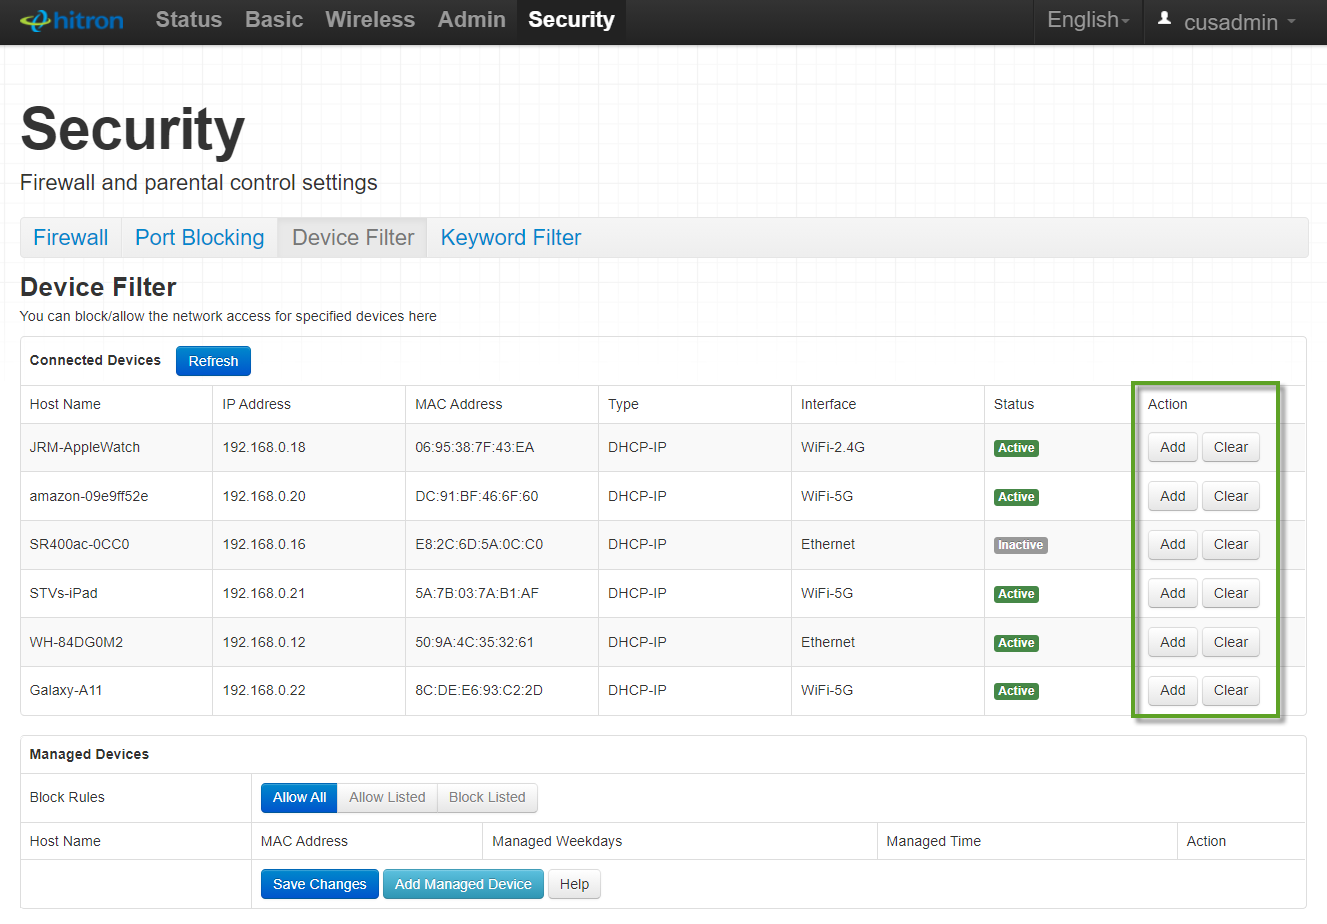Screen dimensions: 1327x924
Task: Add WH-84DG0M2 to managed devices
Action: pyautogui.click(x=1173, y=642)
